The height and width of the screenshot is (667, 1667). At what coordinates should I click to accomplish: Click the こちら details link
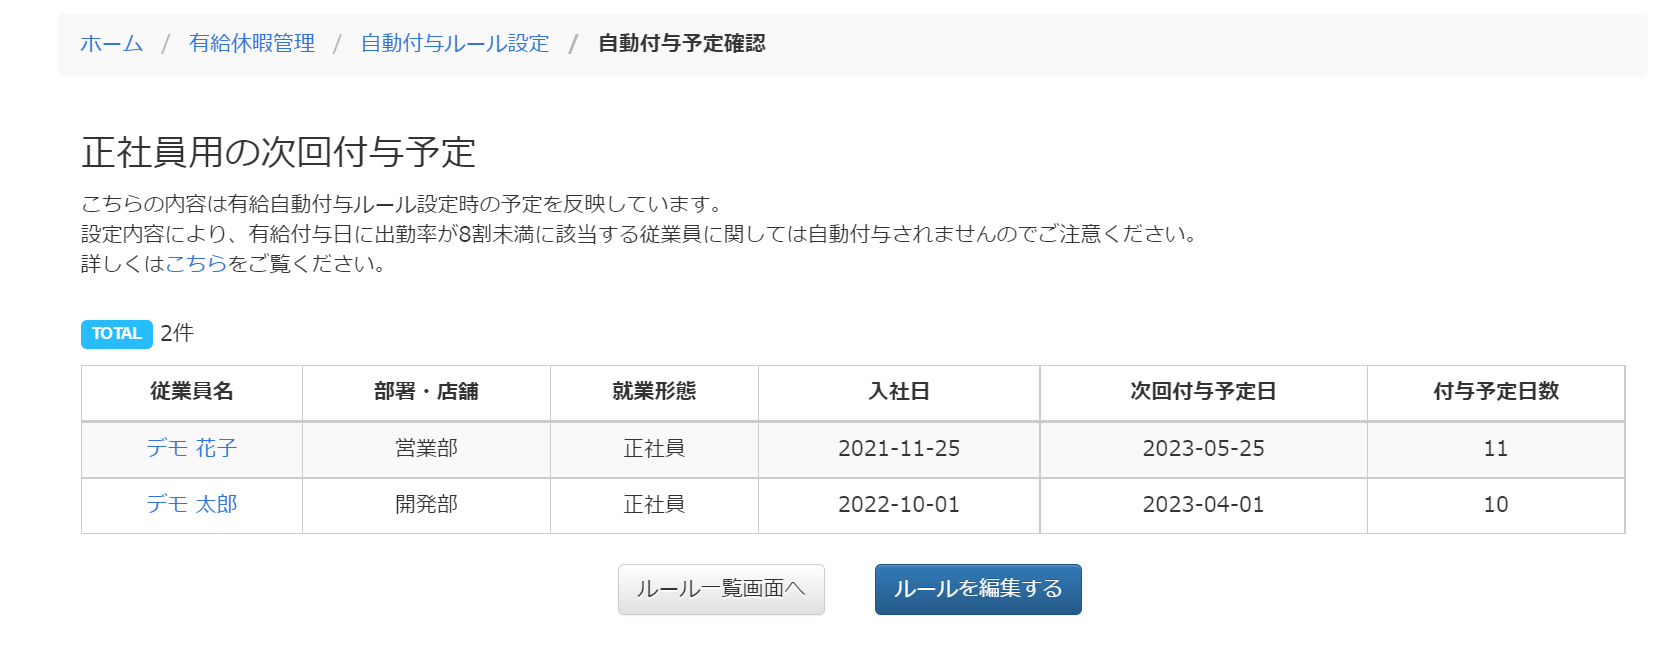coord(196,264)
